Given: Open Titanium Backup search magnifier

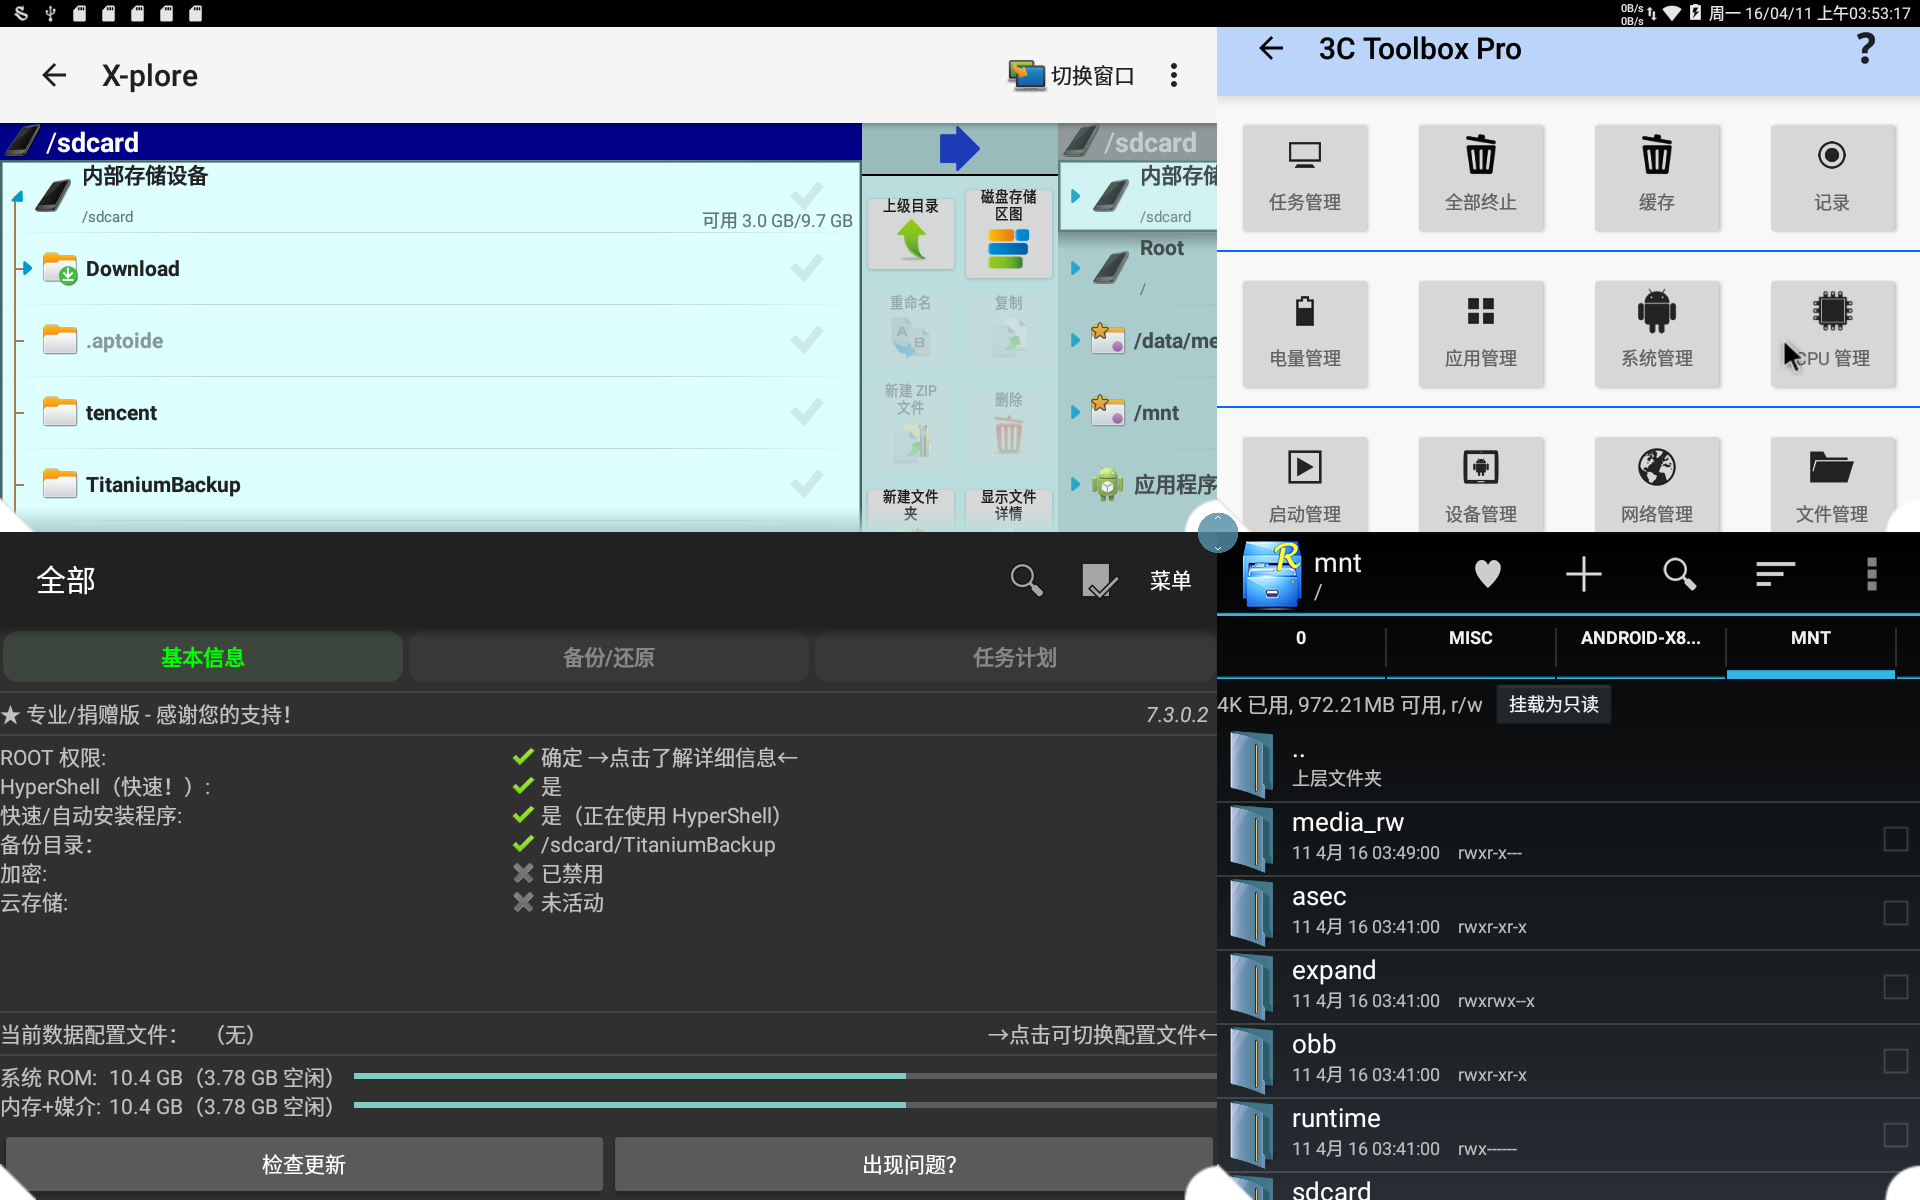Looking at the screenshot, I should pyautogui.click(x=1026, y=580).
